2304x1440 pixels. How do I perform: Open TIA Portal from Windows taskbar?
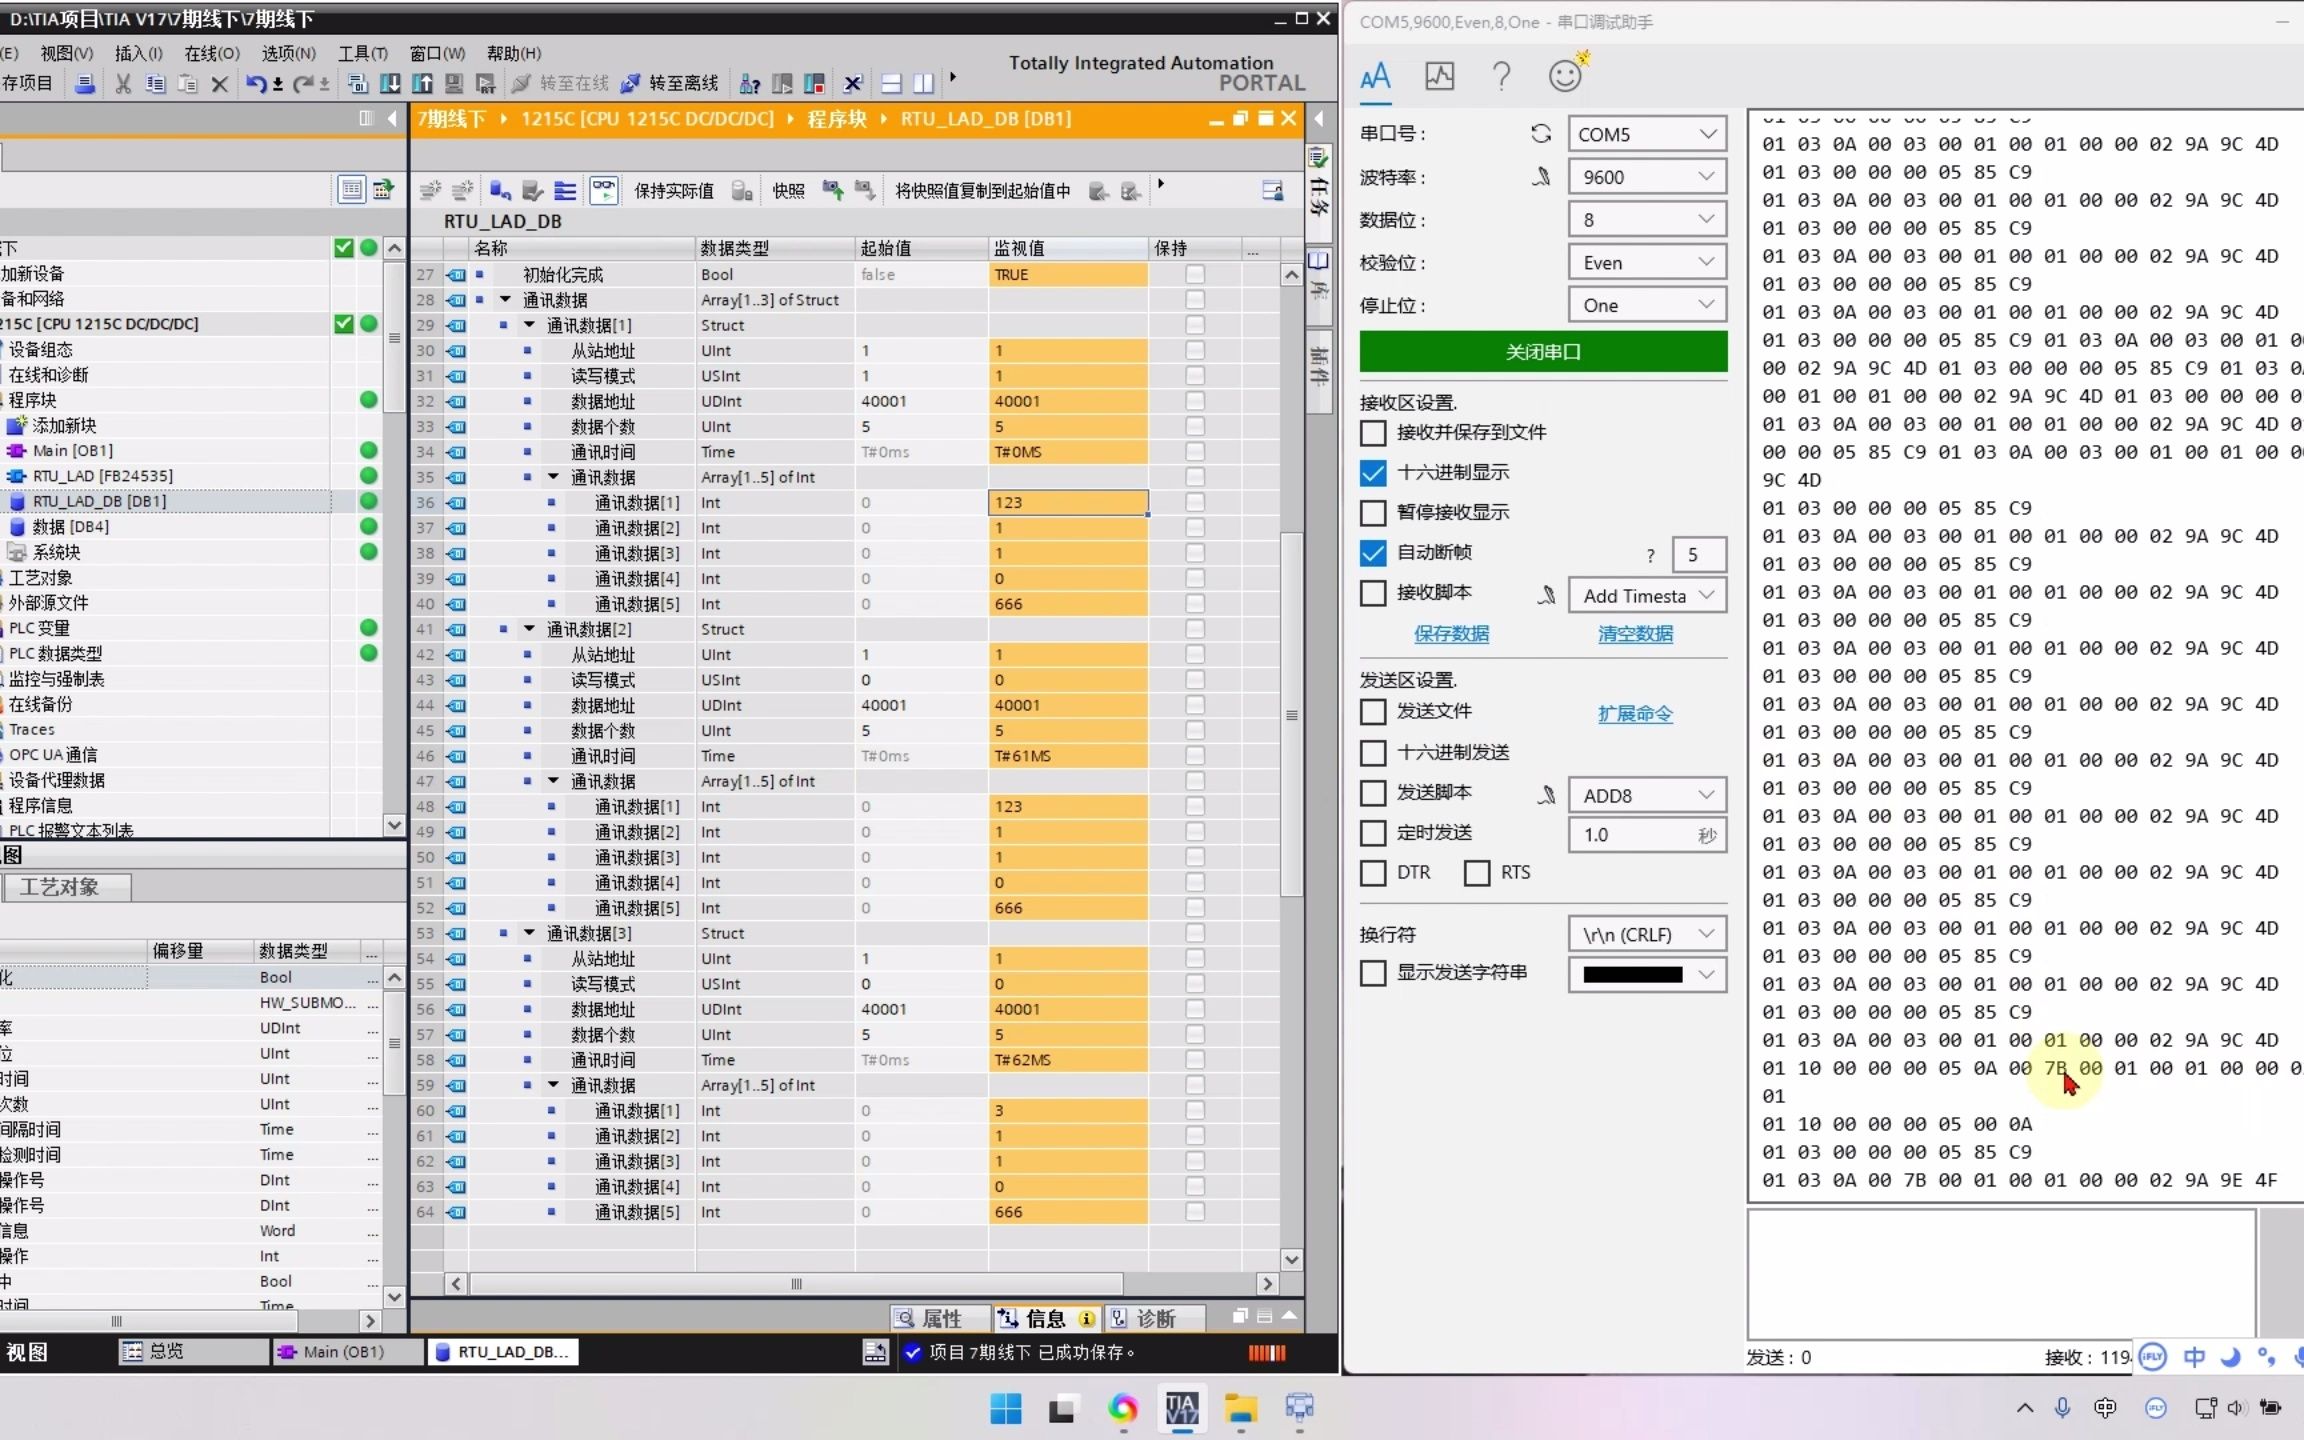pyautogui.click(x=1182, y=1409)
